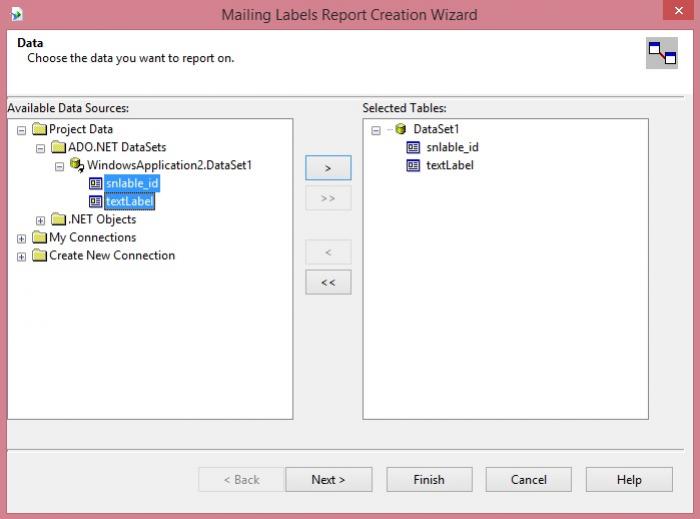The width and height of the screenshot is (700, 519).
Task: Collapse the WindowsApplication2.DataSet1 node
Action: pos(59,166)
